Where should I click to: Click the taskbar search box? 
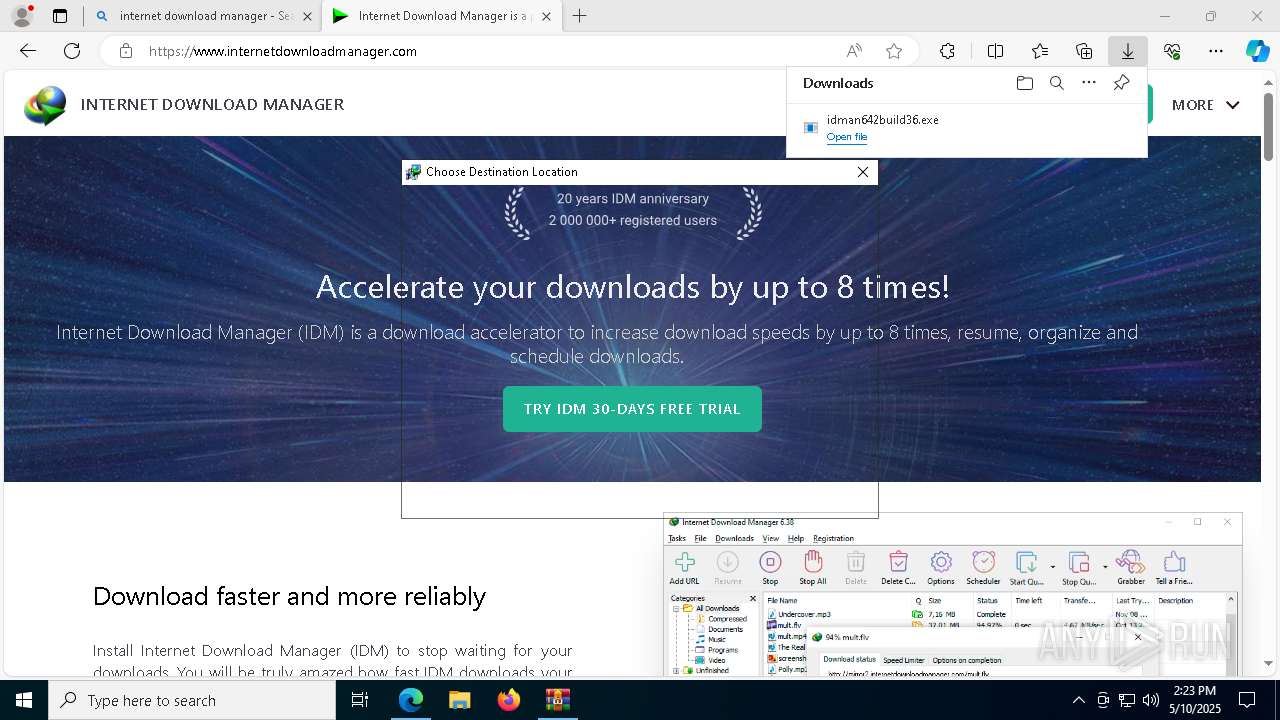click(192, 700)
